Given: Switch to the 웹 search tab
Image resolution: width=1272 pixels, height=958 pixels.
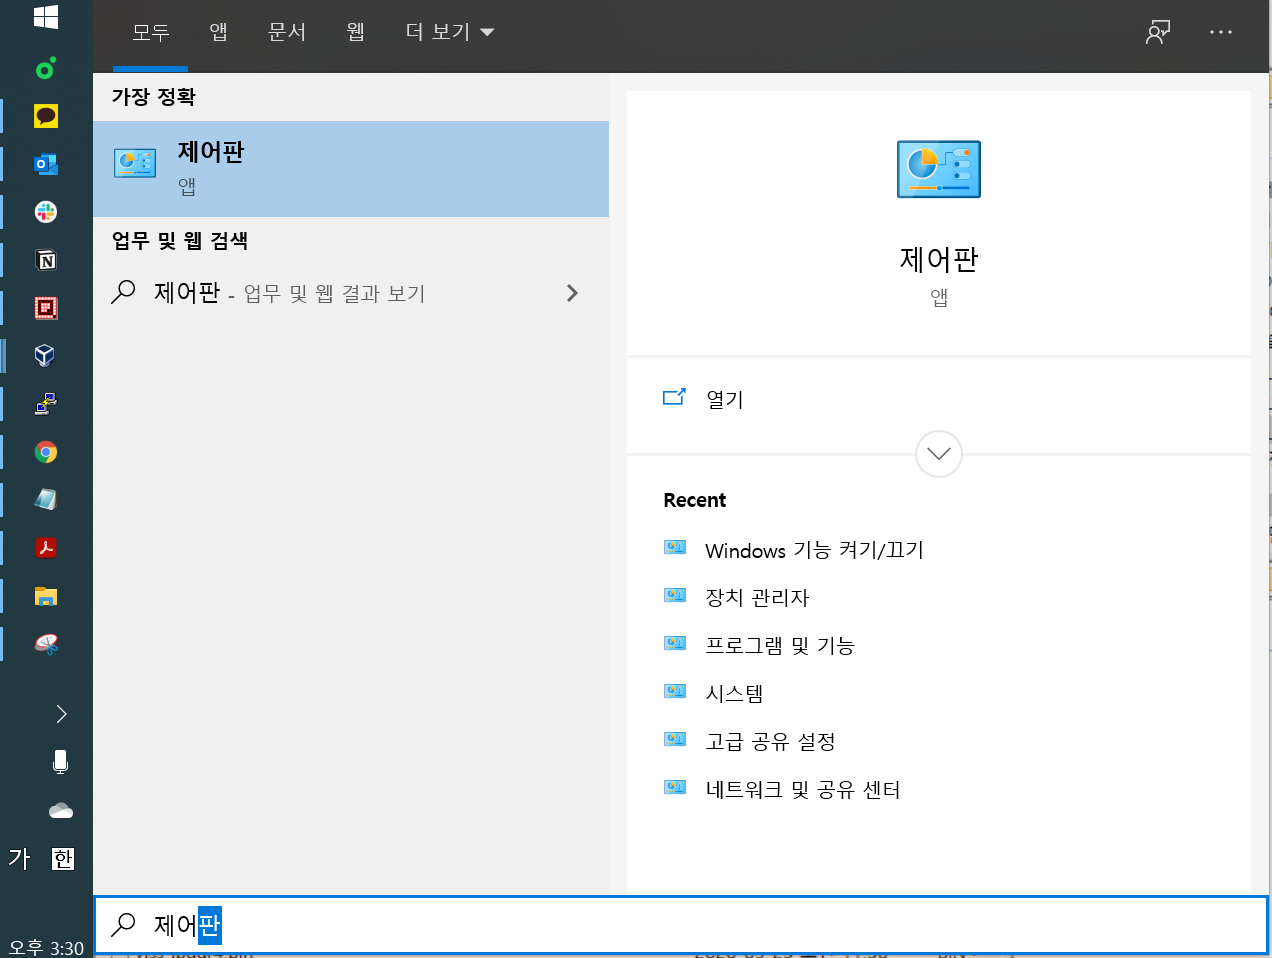Looking at the screenshot, I should coord(355,32).
